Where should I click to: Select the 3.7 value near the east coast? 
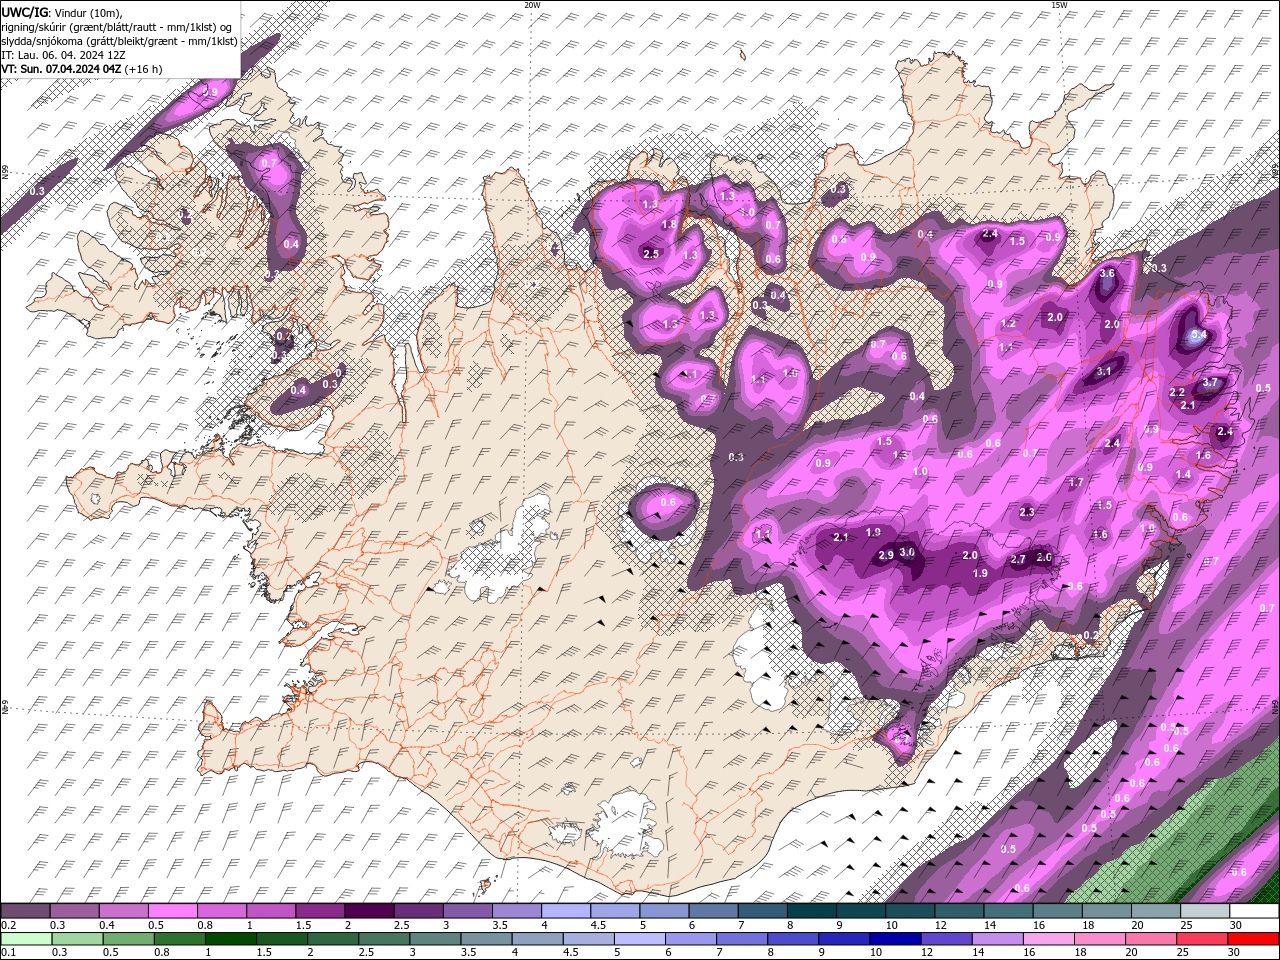coord(1211,382)
